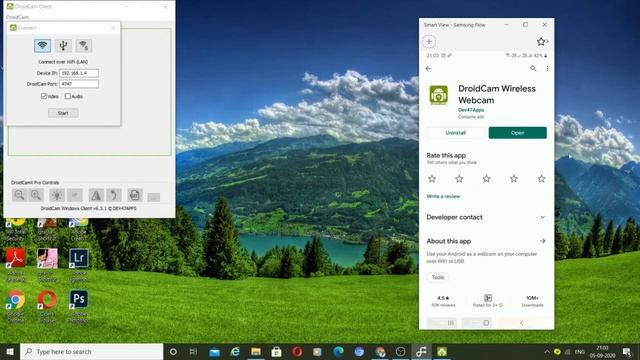The height and width of the screenshot is (360, 640).
Task: Rate the app one star
Action: click(432, 179)
